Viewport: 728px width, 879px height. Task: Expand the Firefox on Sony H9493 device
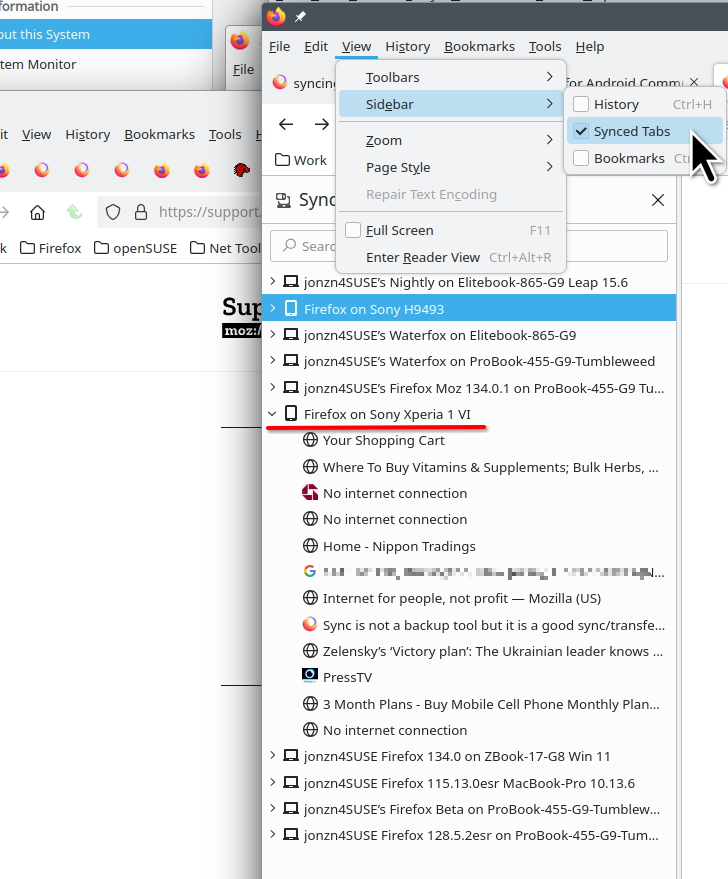272,308
